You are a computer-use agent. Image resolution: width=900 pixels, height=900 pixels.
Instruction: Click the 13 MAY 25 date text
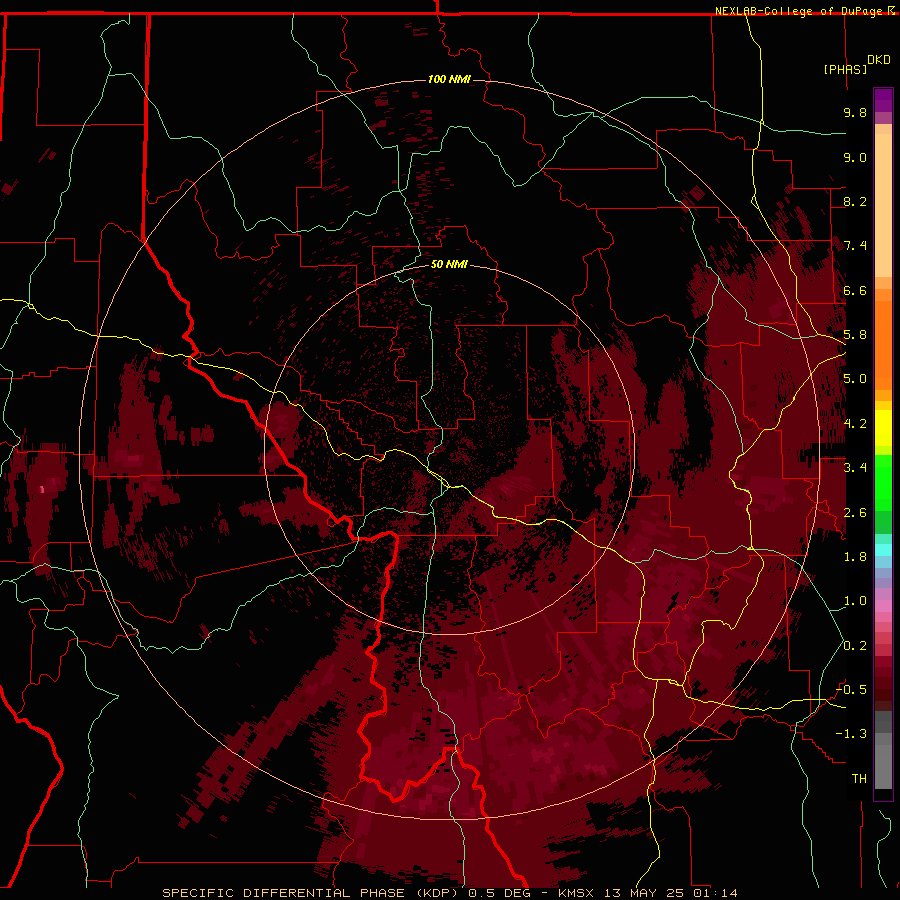[x=646, y=893]
